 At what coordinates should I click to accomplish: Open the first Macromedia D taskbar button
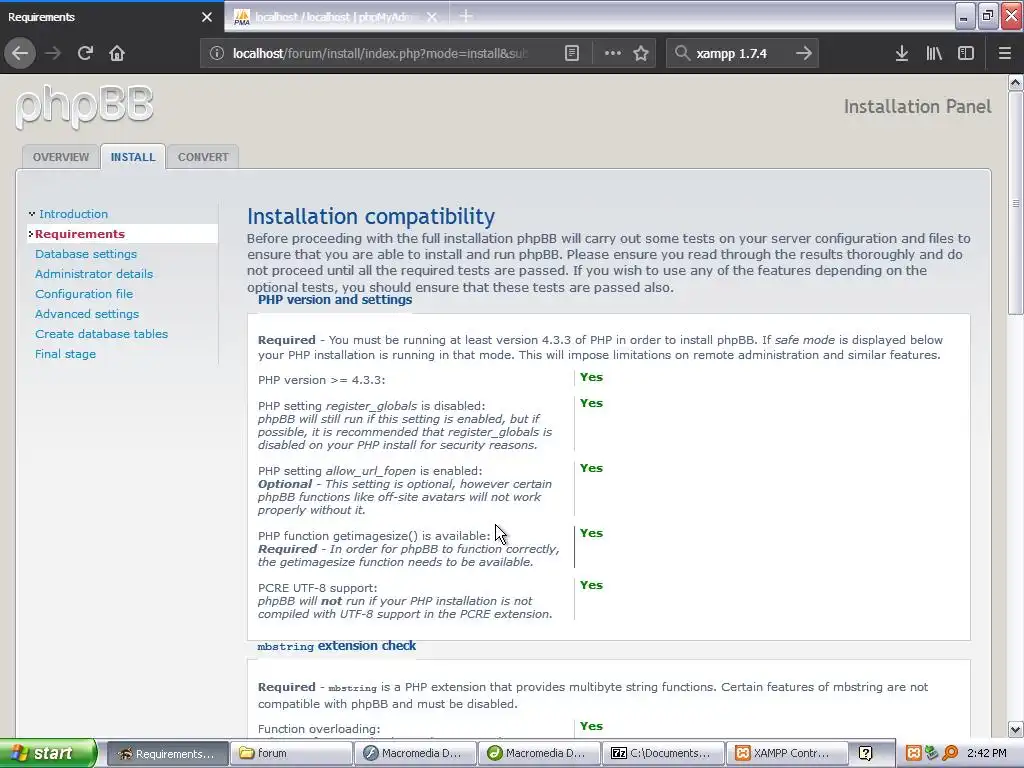point(416,754)
